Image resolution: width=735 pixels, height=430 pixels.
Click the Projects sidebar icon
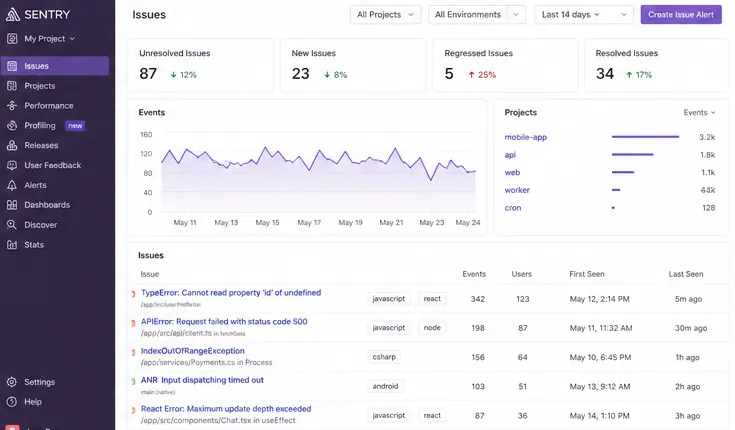pos(12,86)
